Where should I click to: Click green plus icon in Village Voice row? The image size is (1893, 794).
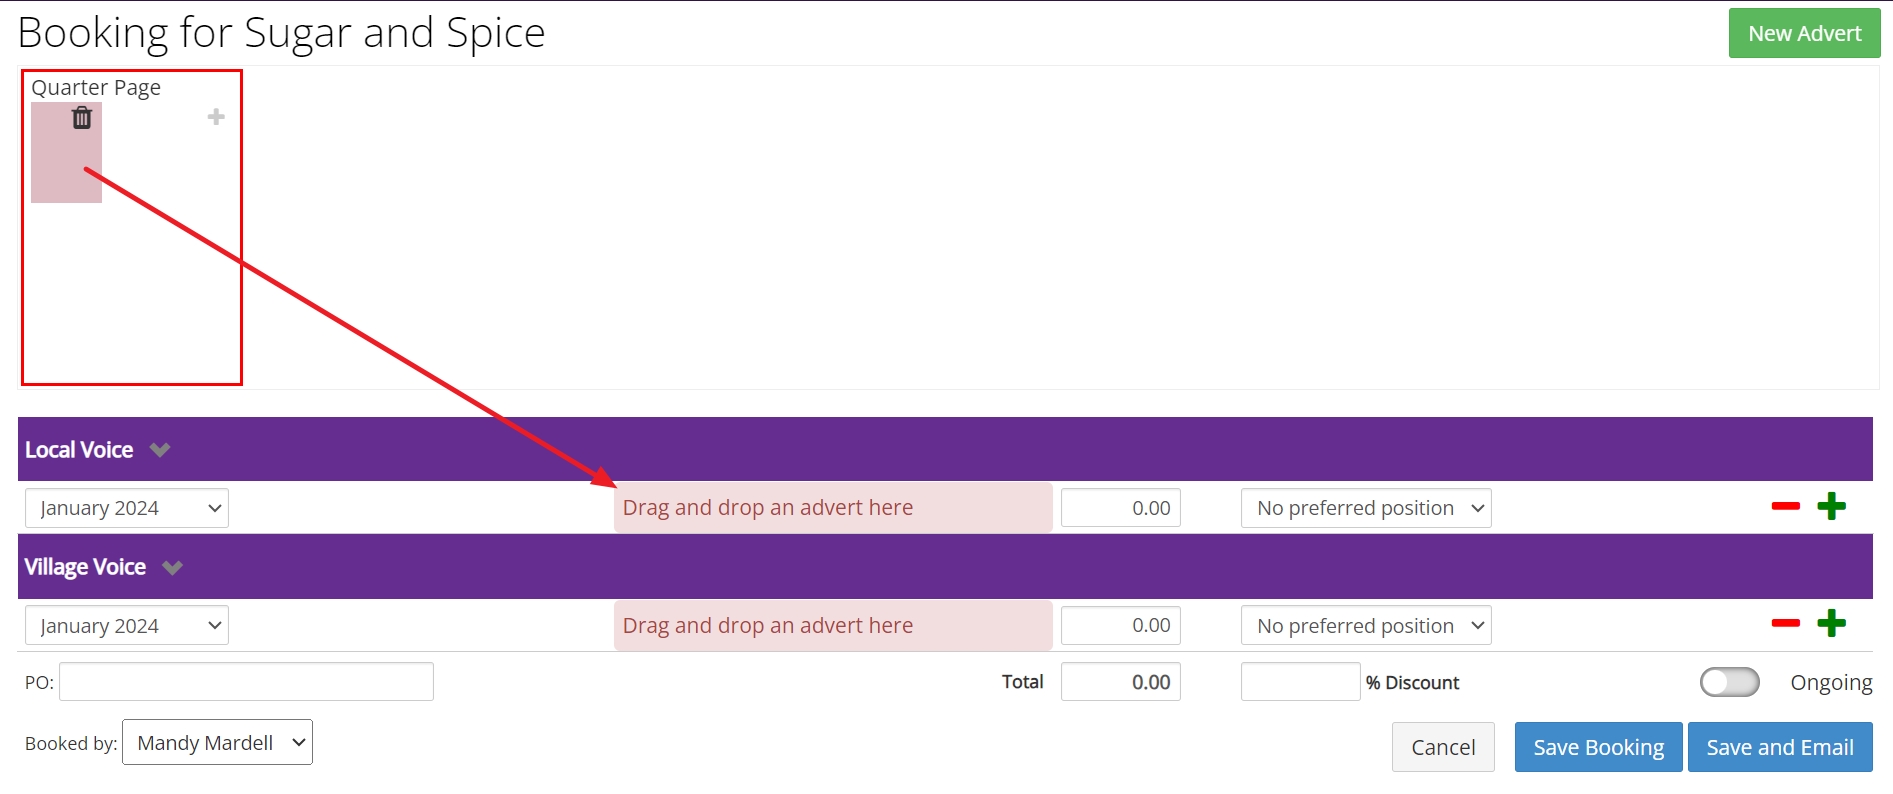[1831, 624]
